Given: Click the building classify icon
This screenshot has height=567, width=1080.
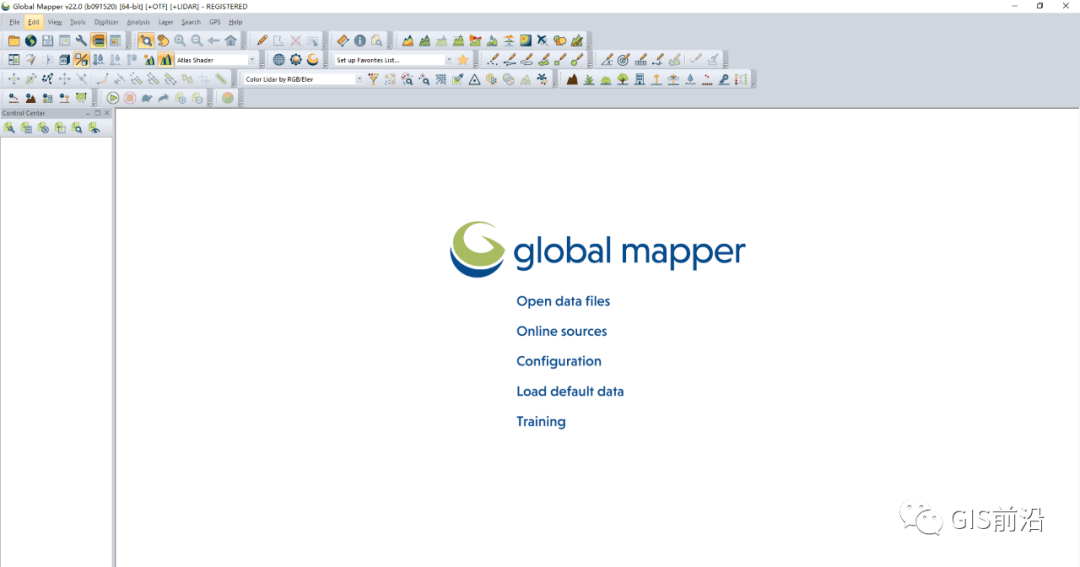Looking at the screenshot, I should click(x=640, y=79).
